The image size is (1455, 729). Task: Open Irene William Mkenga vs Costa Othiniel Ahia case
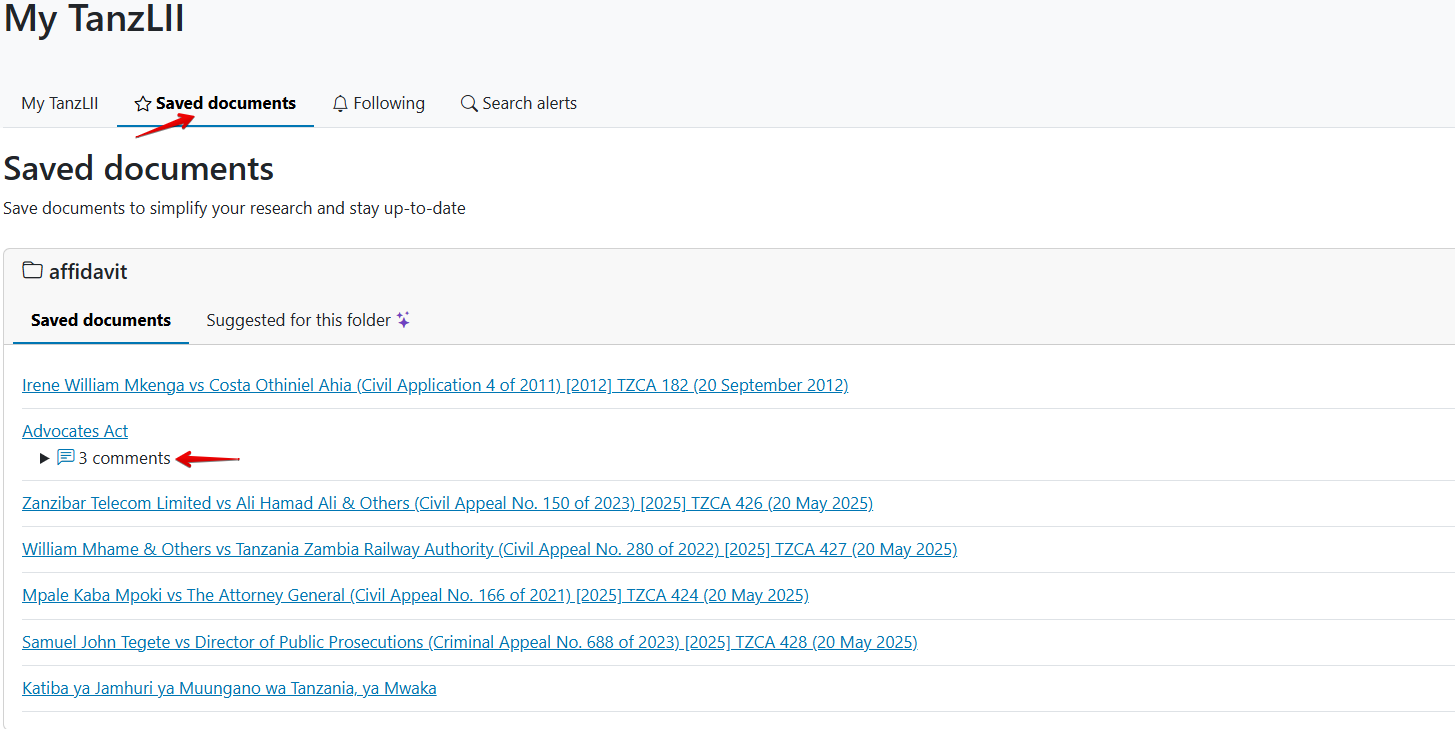(435, 385)
